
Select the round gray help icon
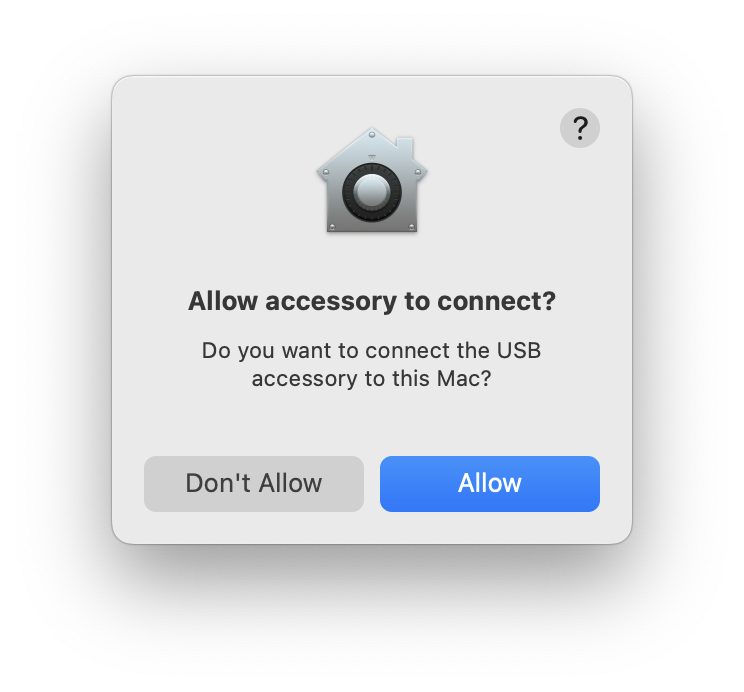(579, 128)
